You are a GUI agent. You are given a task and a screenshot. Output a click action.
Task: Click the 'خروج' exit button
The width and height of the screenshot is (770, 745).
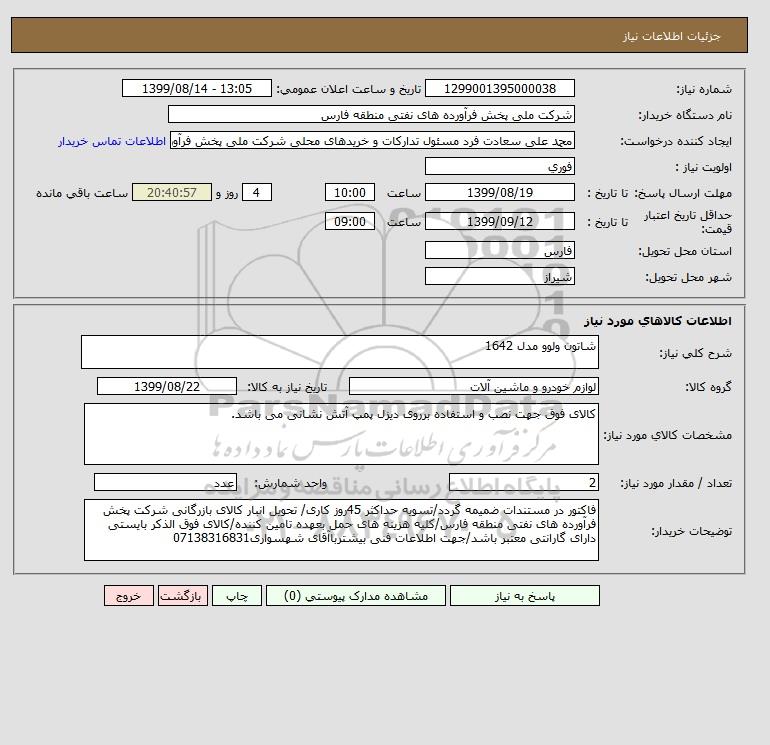coord(129,595)
